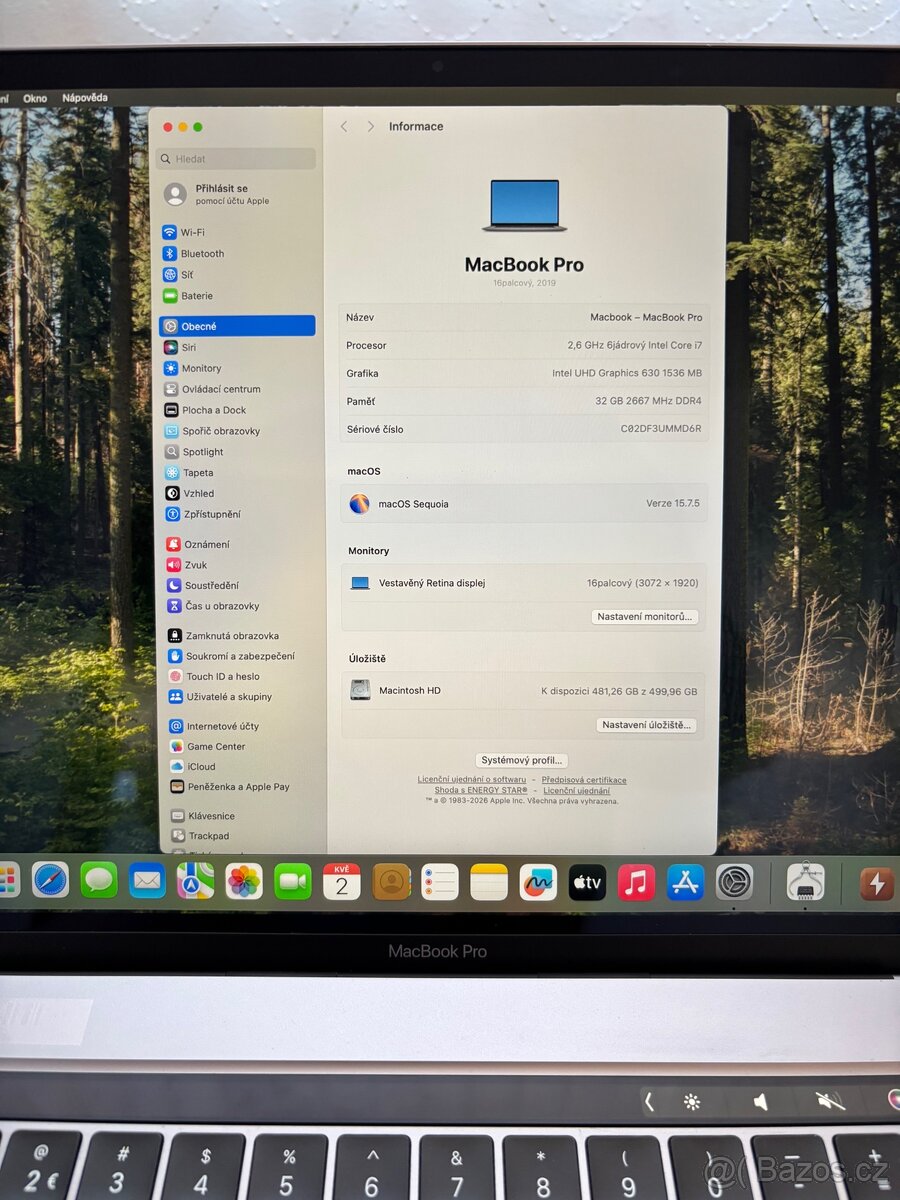The image size is (900, 1200).
Task: Focus the Hledat search field
Action: pyautogui.click(x=236, y=159)
